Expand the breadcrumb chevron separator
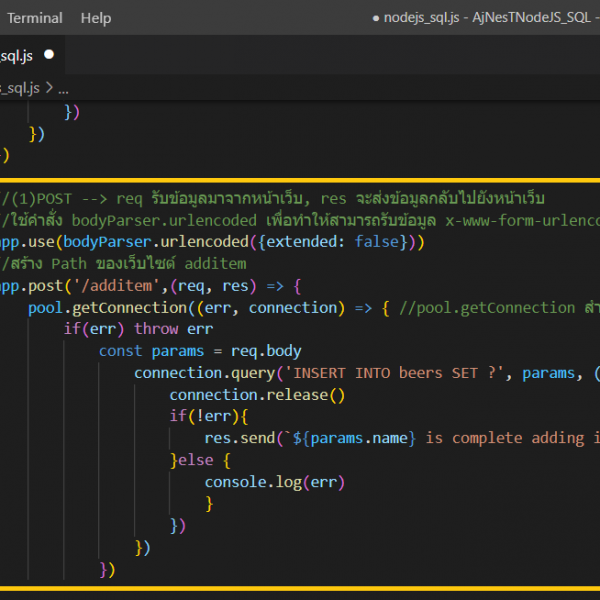The width and height of the screenshot is (600, 600). coord(49,88)
